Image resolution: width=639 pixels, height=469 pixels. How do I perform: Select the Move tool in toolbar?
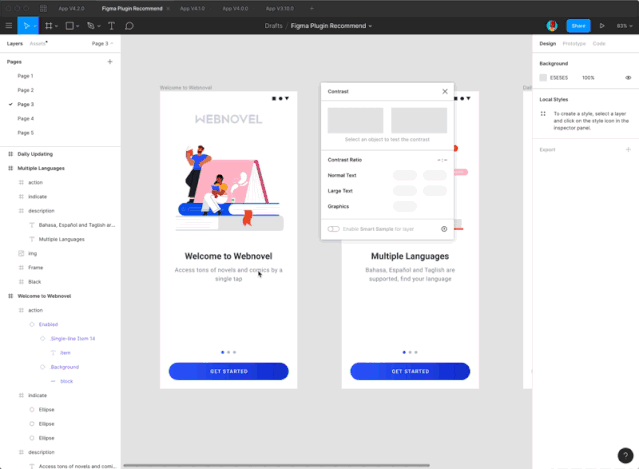click(26, 26)
